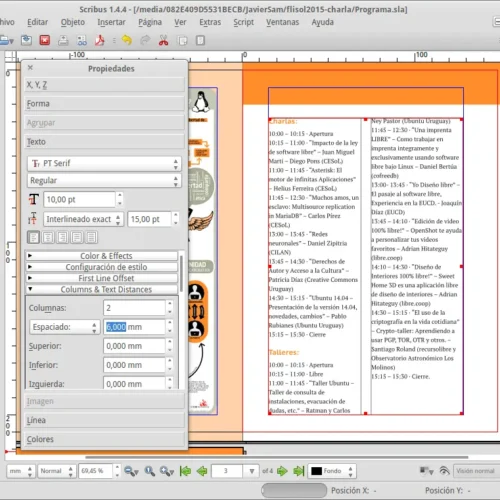Open the Ventanas menu
This screenshot has height=500, width=500.
[x=282, y=22]
